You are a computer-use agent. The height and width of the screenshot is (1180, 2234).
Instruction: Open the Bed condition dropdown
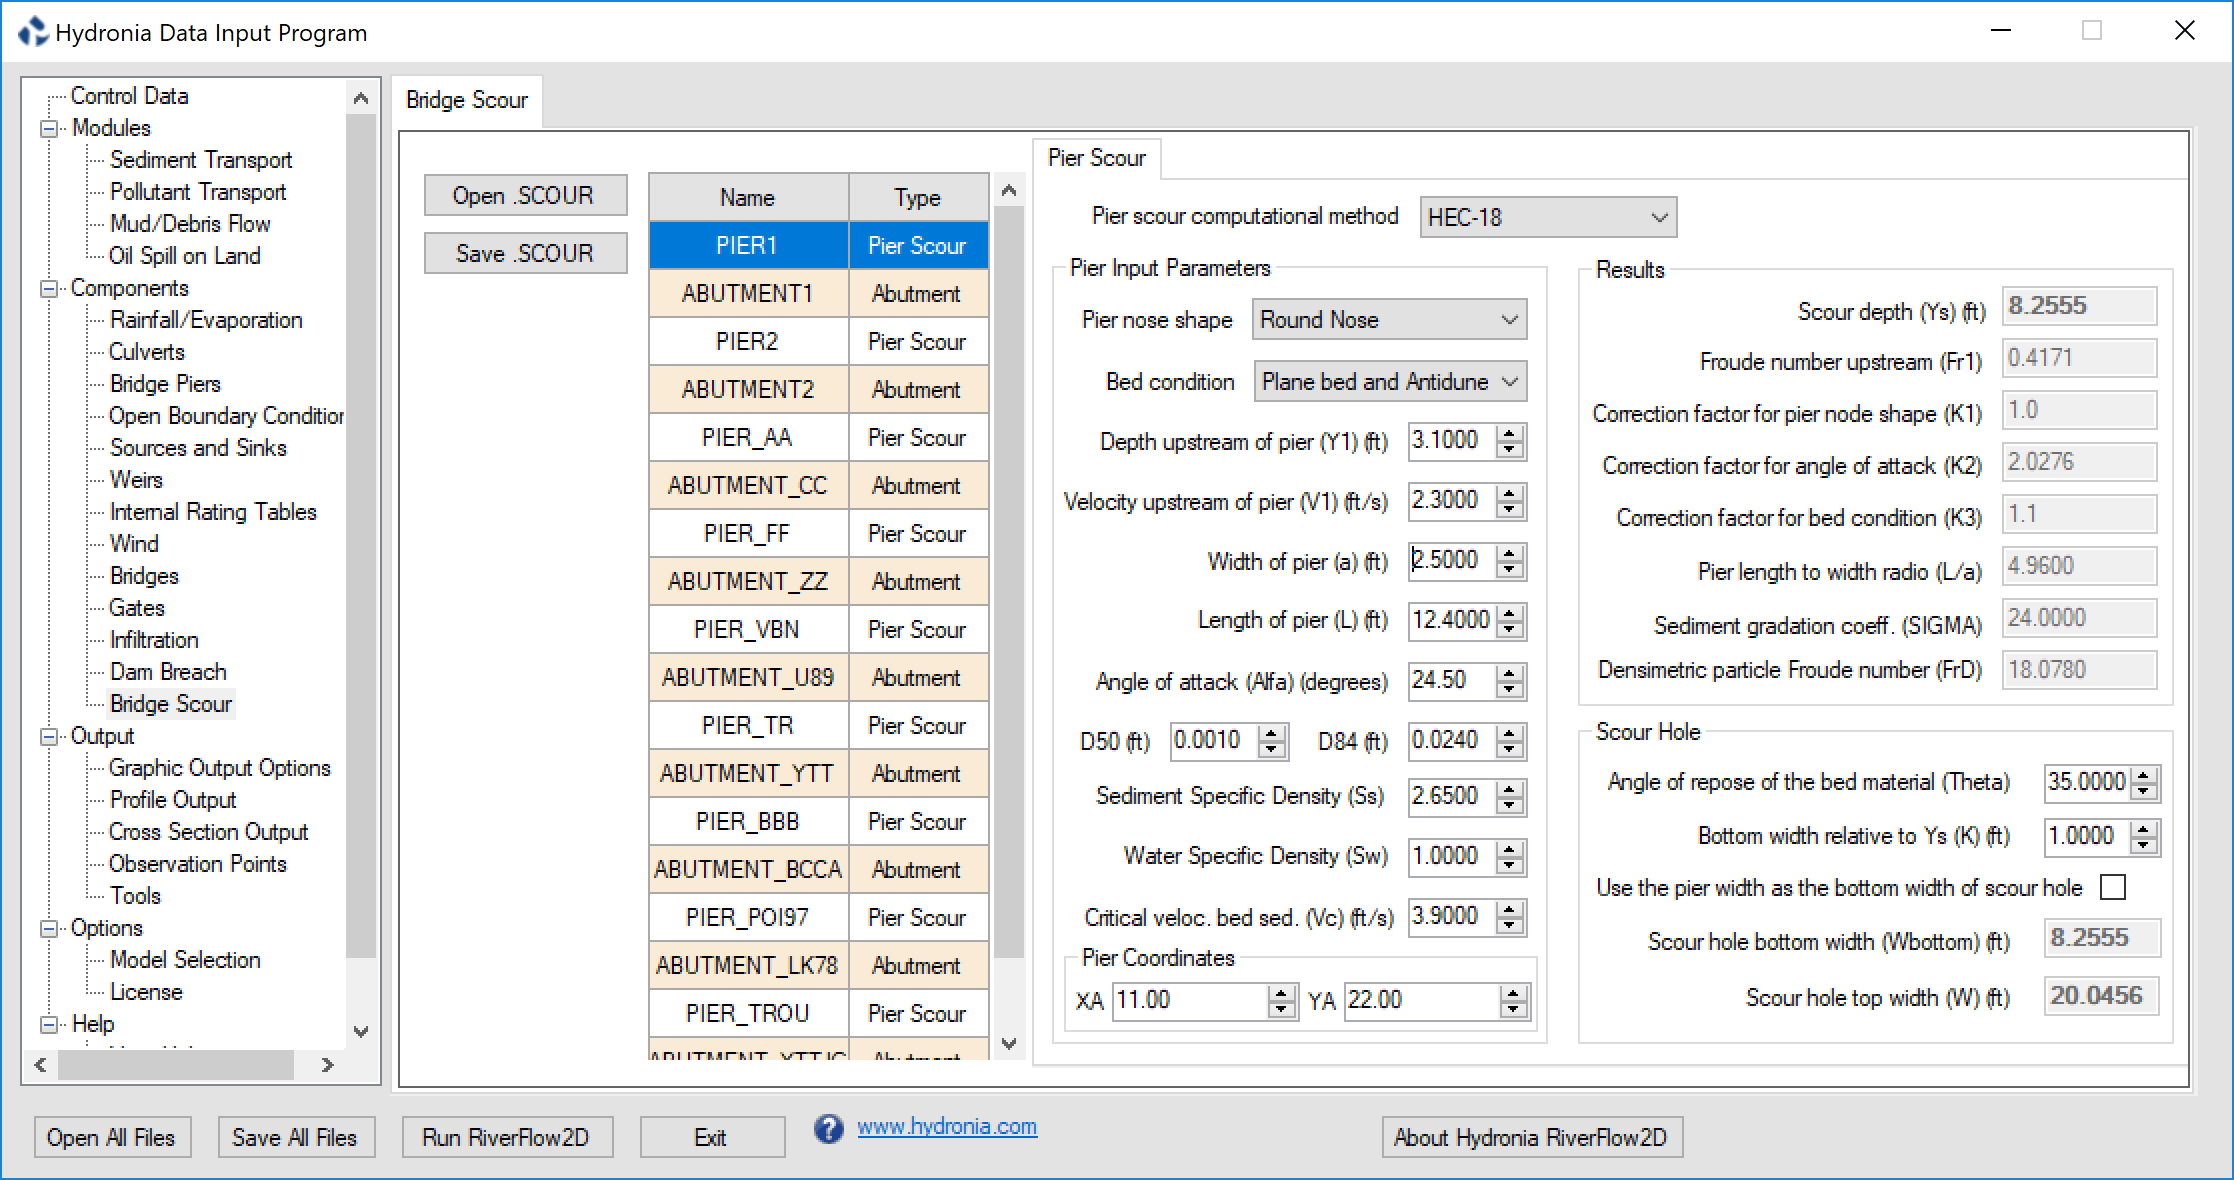(x=1390, y=382)
